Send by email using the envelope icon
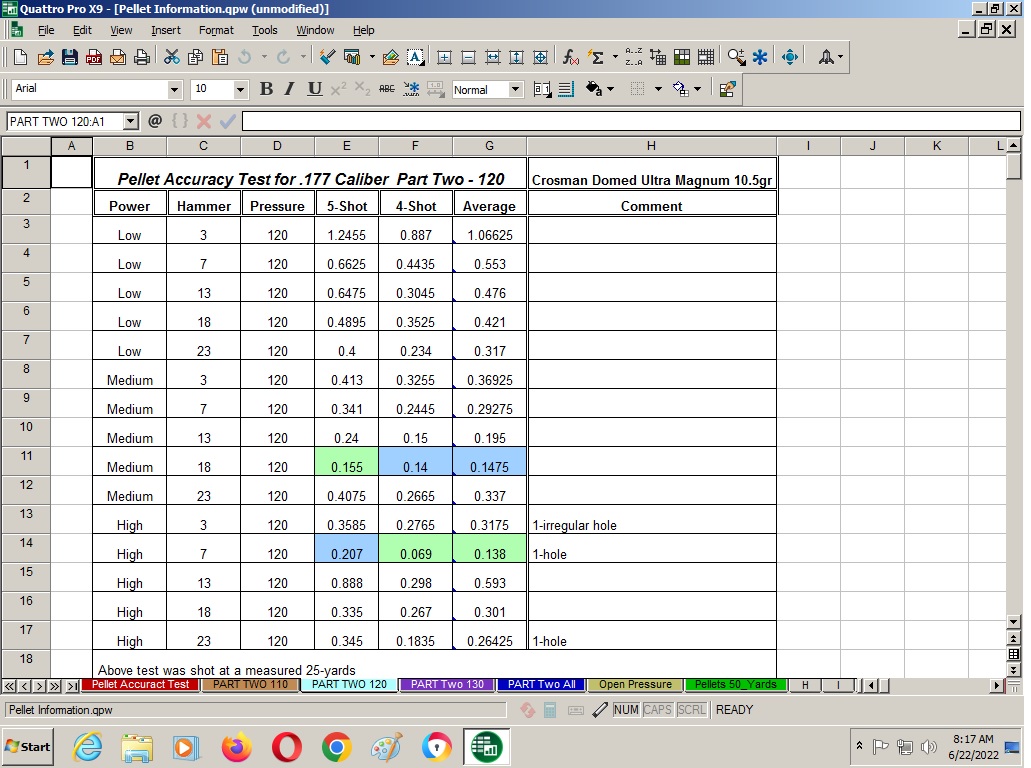This screenshot has width=1031, height=768. tap(118, 57)
